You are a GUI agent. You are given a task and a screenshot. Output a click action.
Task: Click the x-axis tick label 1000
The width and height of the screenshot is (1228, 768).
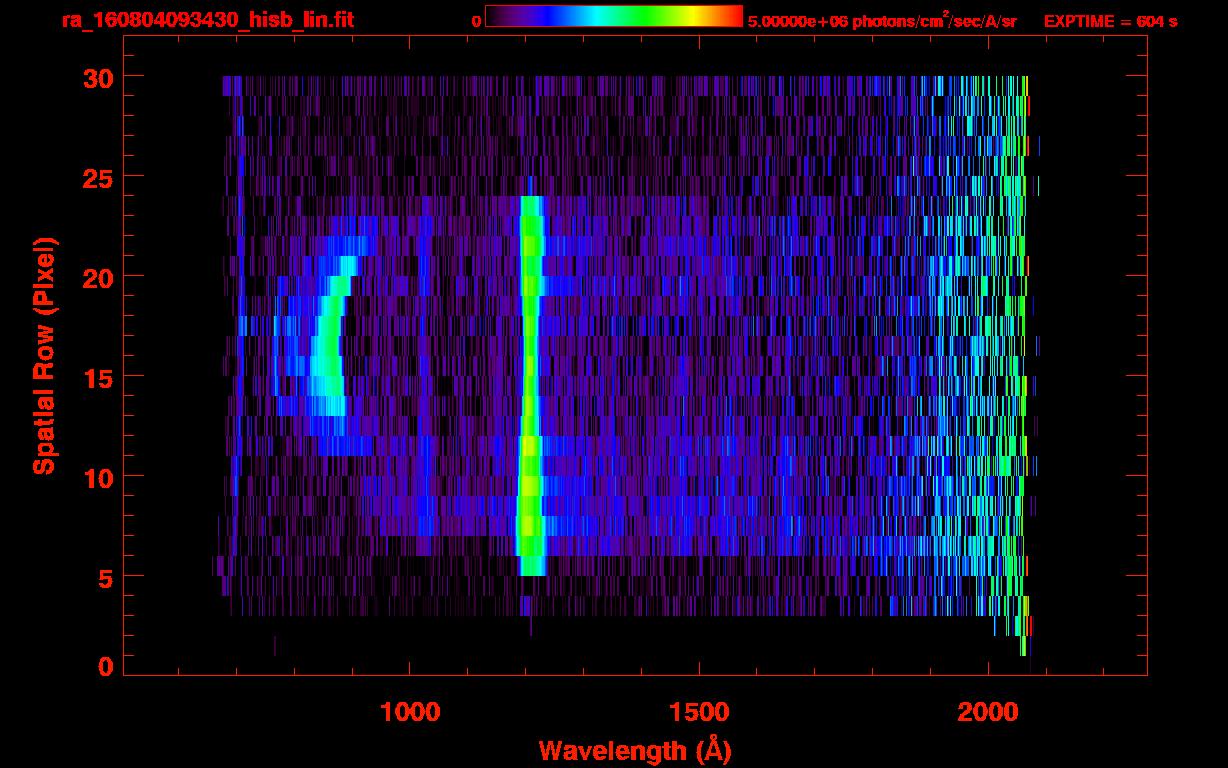(410, 712)
